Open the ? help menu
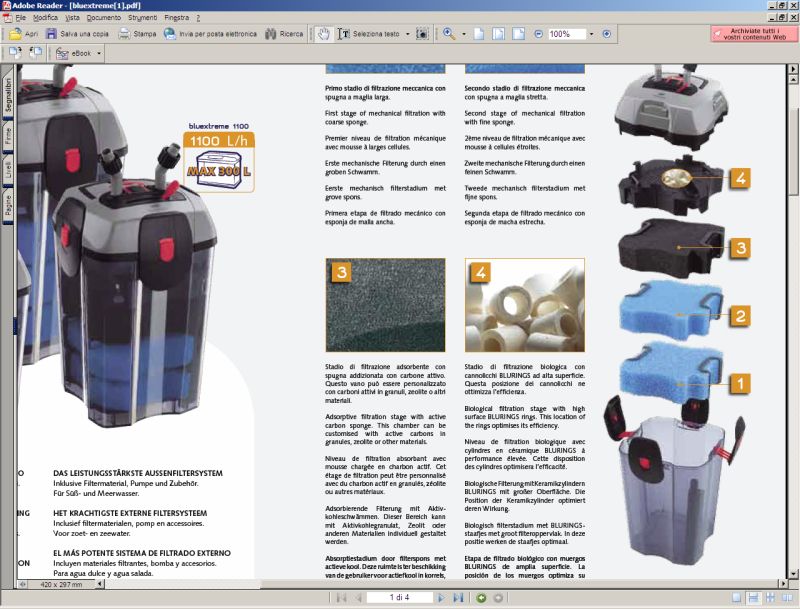The image size is (800, 609). 198,18
